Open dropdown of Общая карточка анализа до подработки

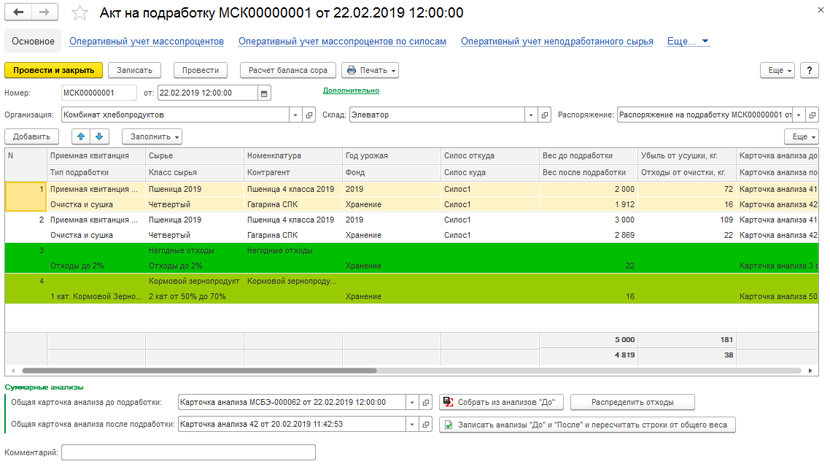click(x=412, y=403)
